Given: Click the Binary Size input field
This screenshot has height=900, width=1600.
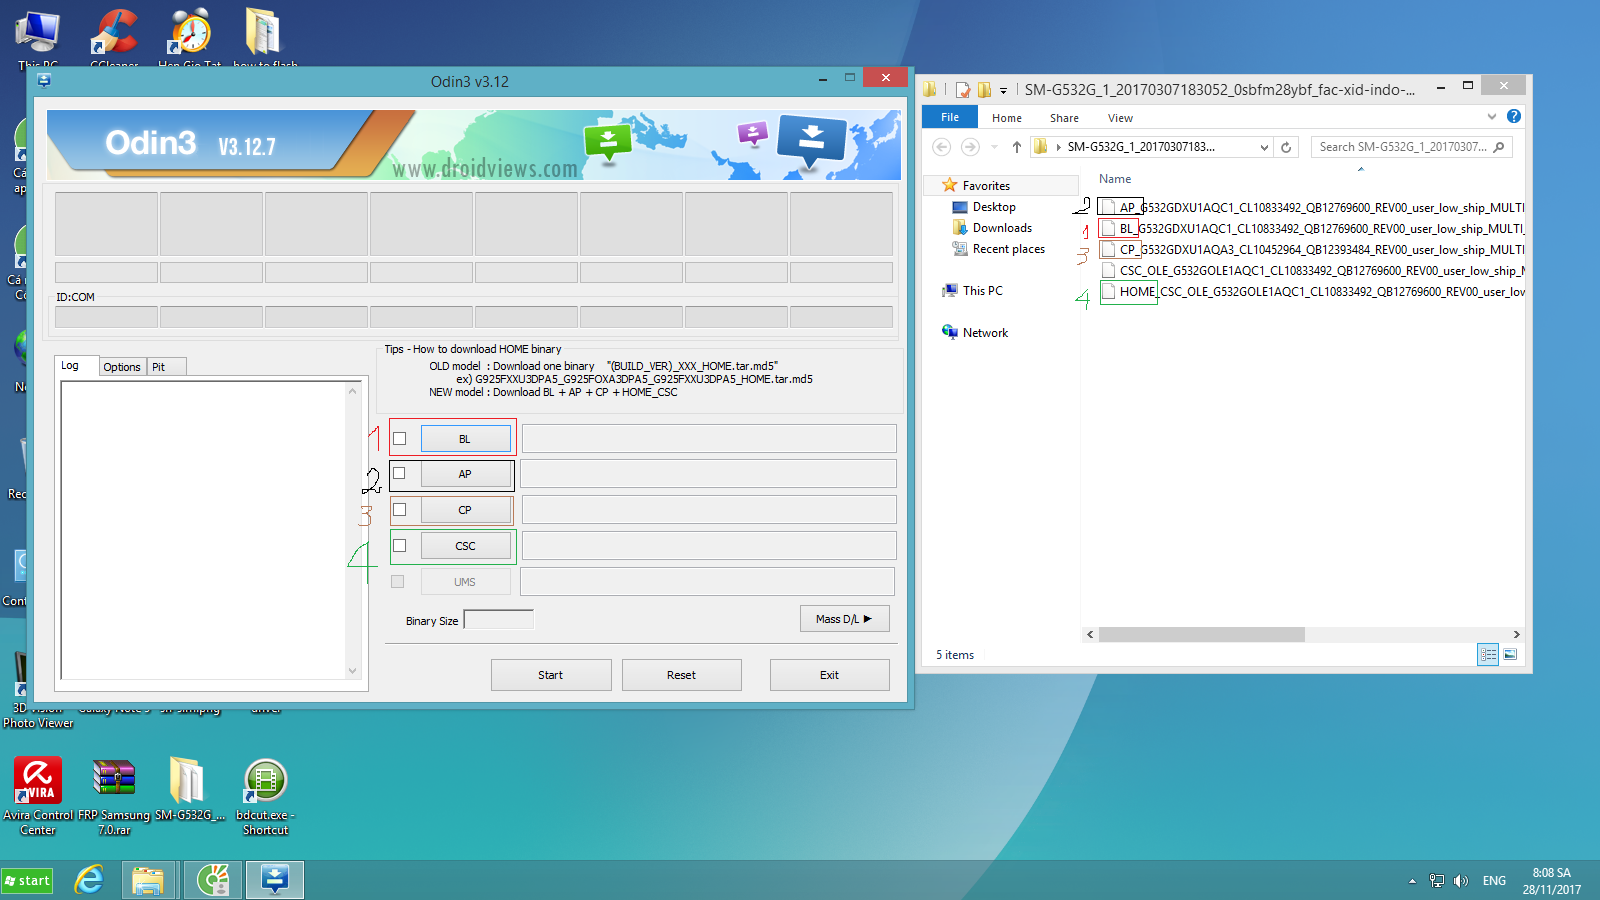Looking at the screenshot, I should pos(498,618).
